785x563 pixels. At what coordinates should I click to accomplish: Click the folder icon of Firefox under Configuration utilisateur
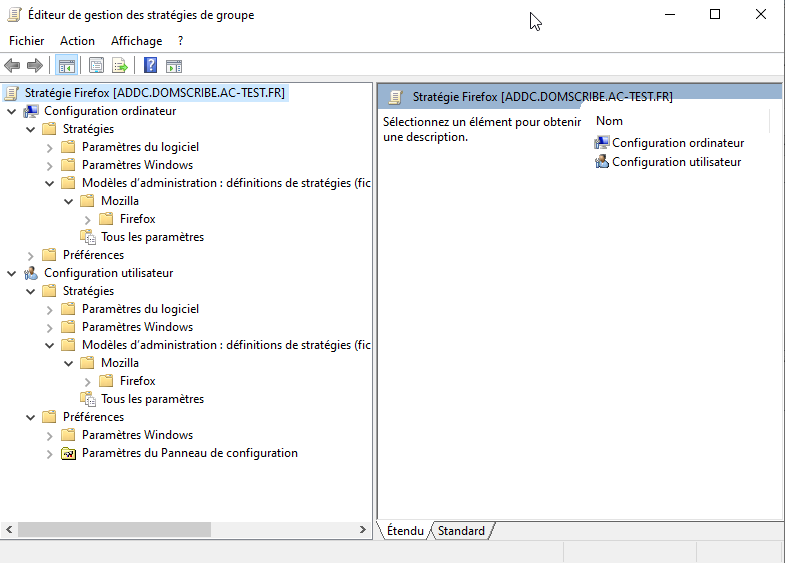(x=106, y=381)
